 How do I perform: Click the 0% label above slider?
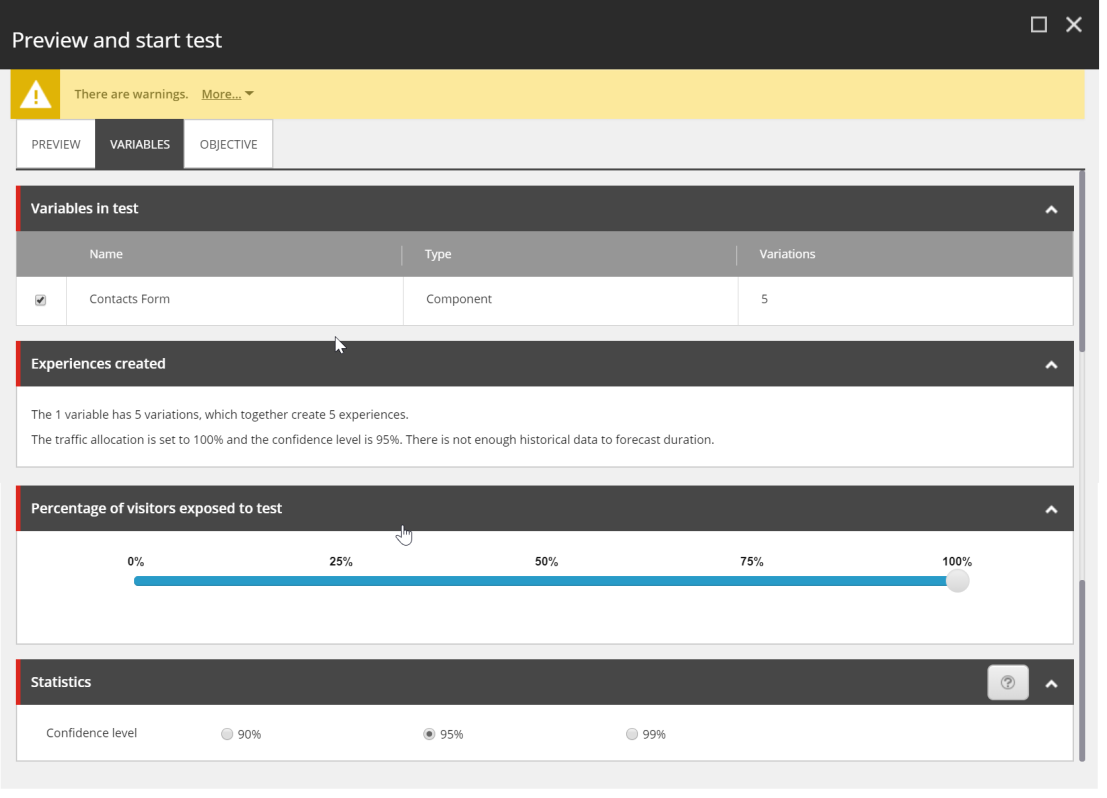coord(136,562)
